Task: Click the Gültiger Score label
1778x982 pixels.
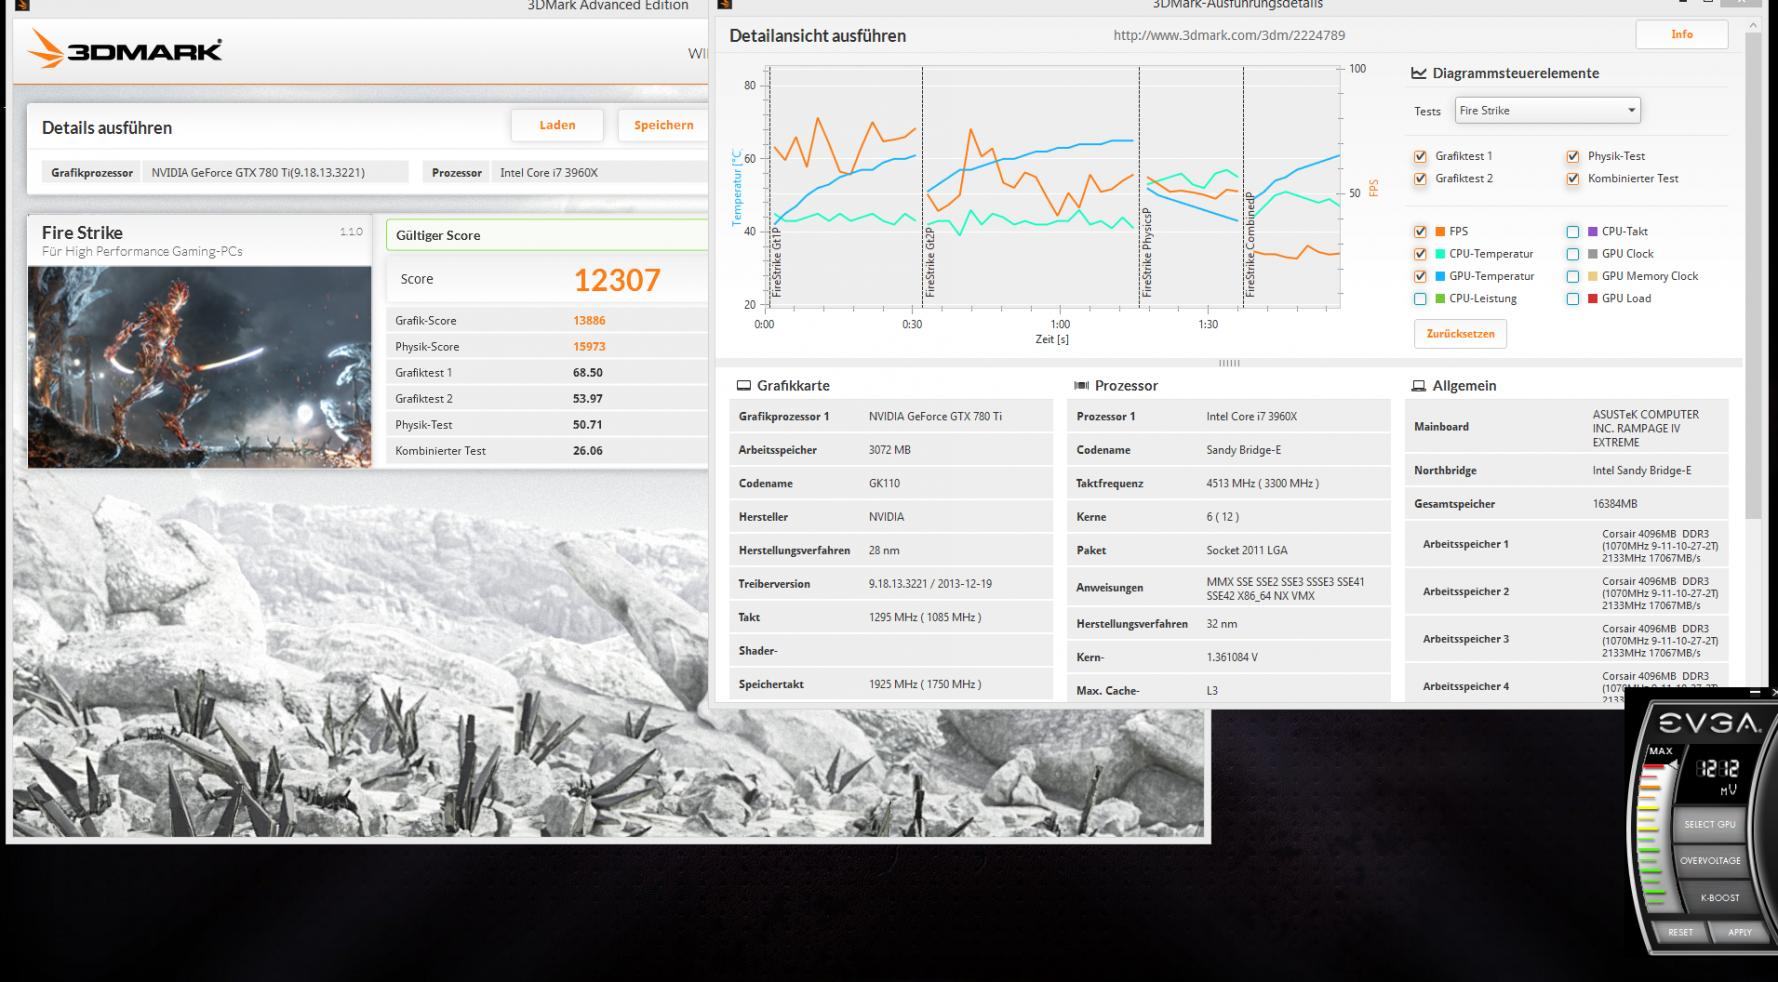Action: click(438, 236)
